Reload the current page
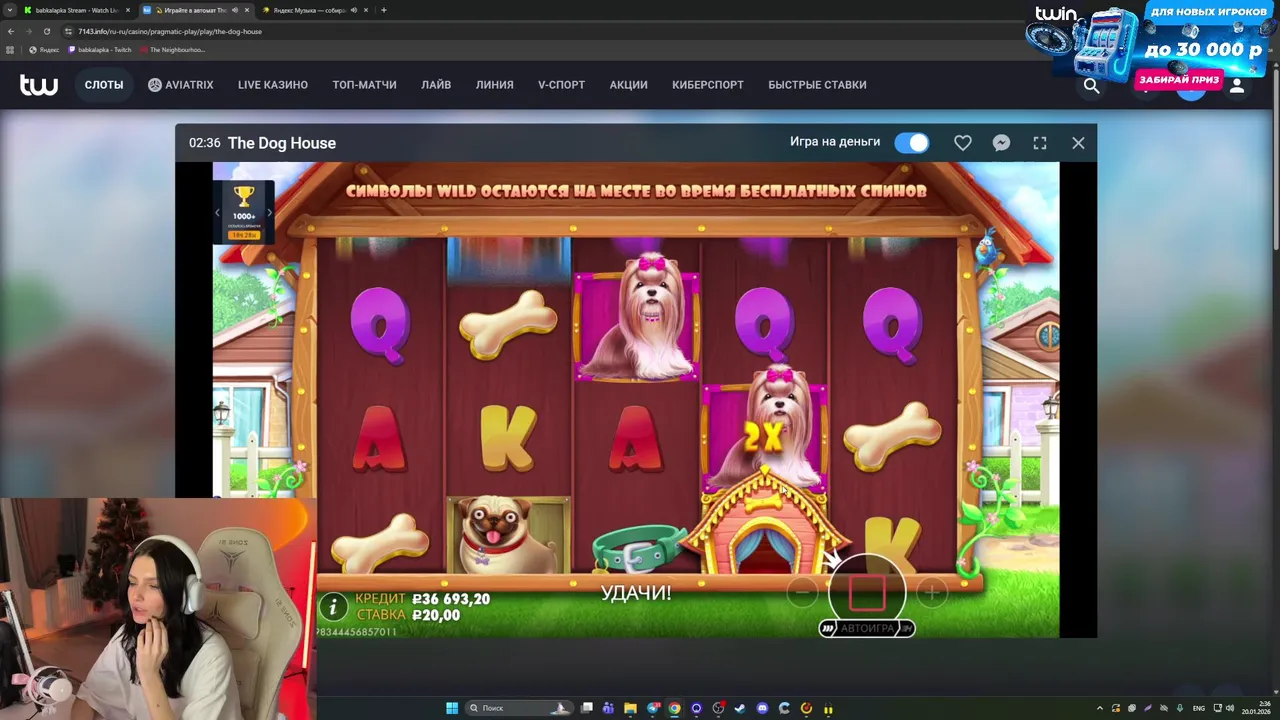 point(46,31)
